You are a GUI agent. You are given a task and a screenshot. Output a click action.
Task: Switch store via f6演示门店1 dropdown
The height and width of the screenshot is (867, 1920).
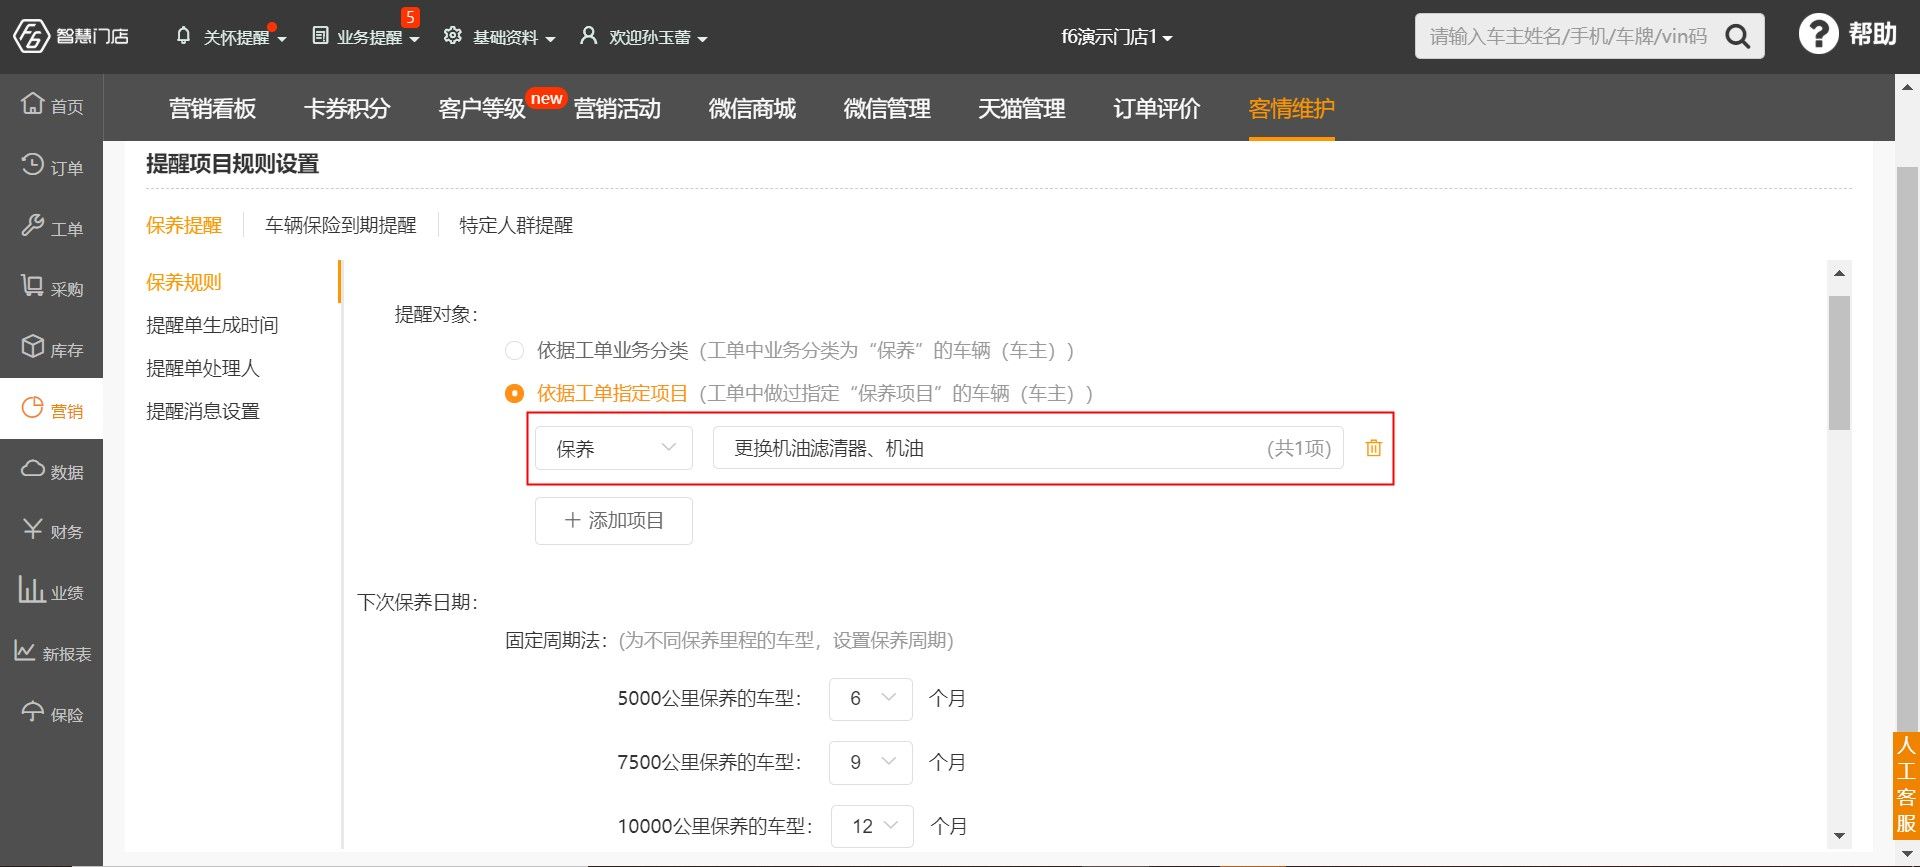click(x=1117, y=37)
